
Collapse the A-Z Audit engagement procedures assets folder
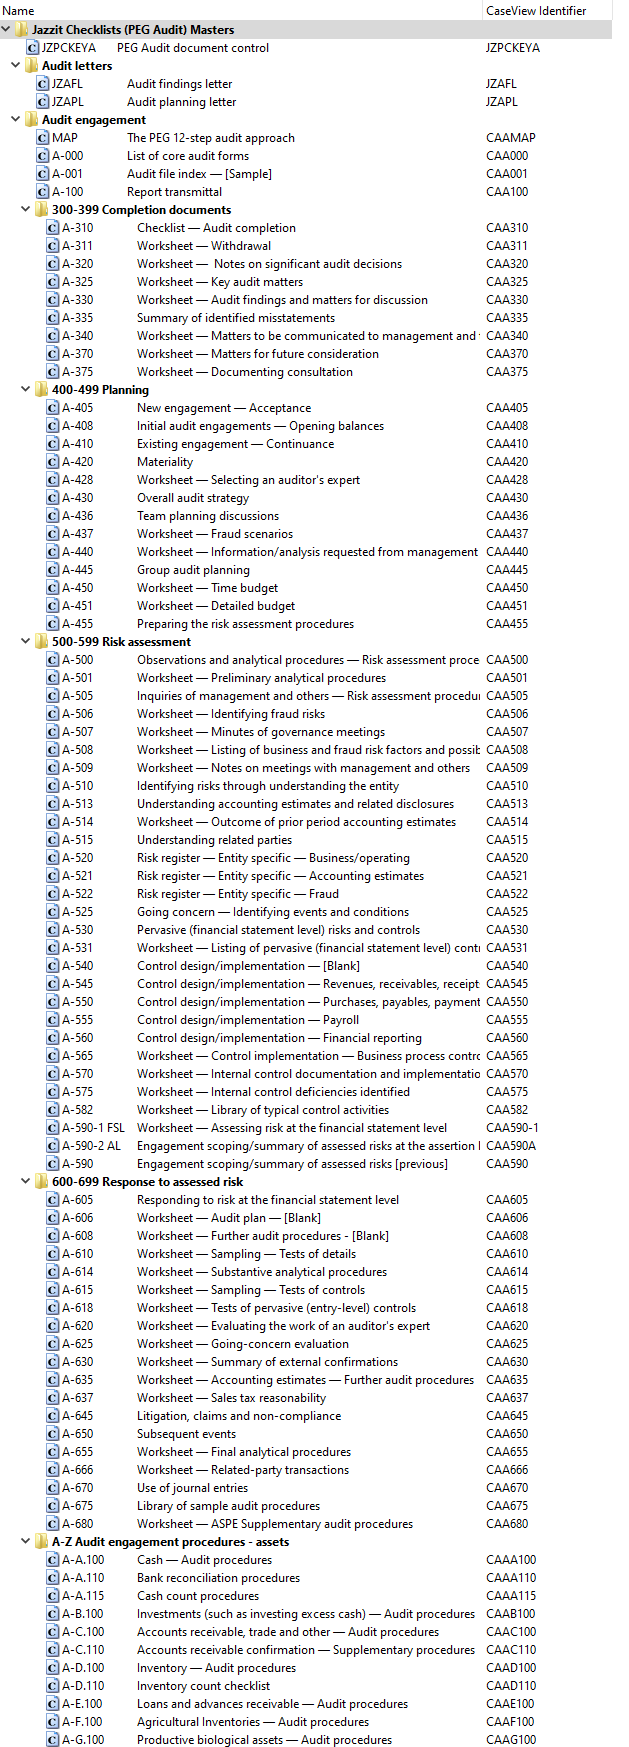point(26,1542)
